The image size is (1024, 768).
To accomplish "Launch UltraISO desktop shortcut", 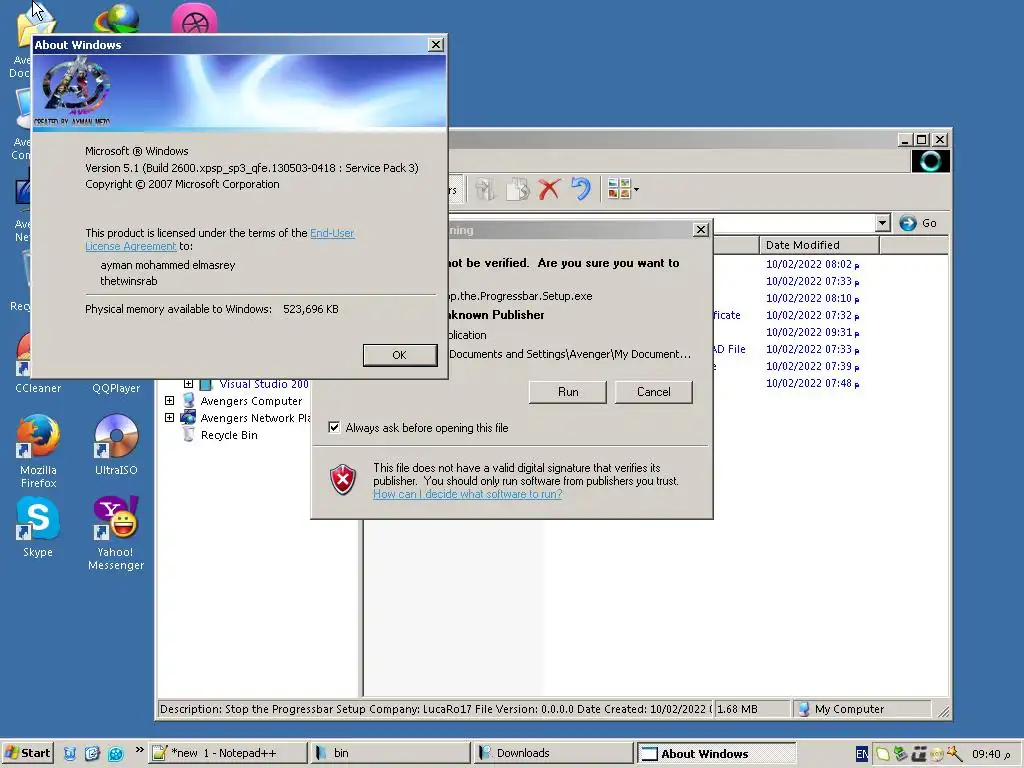I will 116,444.
